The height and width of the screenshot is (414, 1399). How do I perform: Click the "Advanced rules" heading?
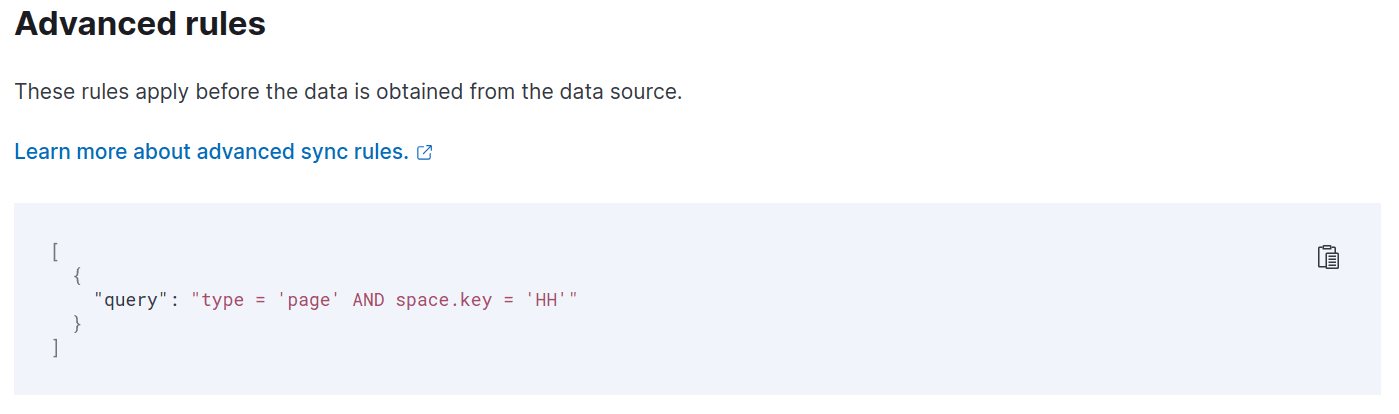[x=140, y=25]
